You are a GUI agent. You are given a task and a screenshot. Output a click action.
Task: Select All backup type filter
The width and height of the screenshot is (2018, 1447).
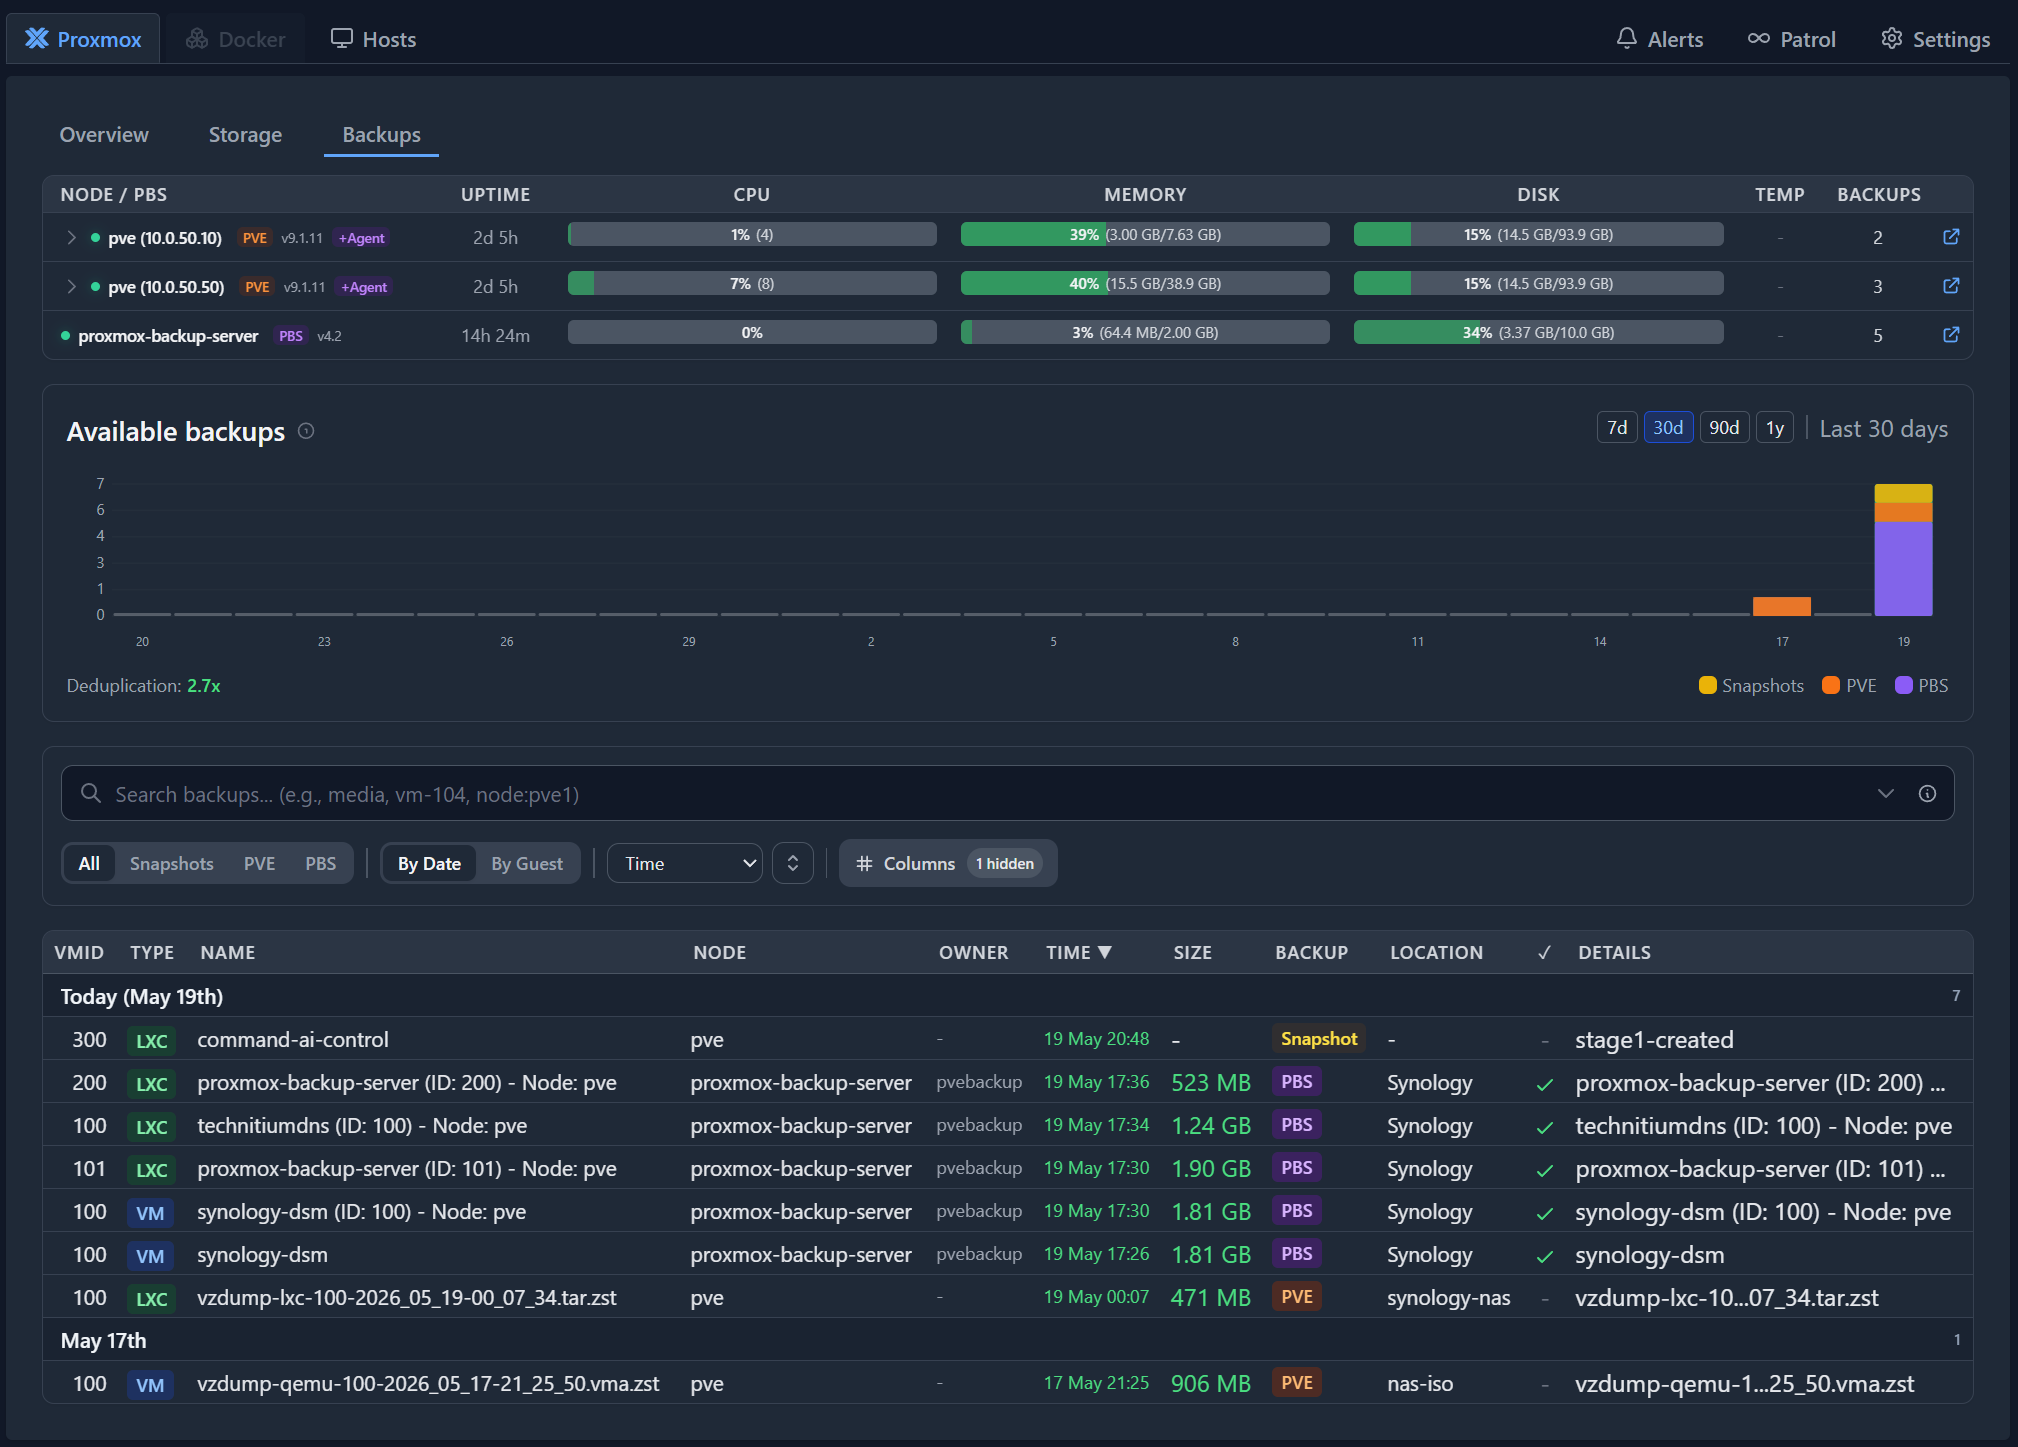[x=89, y=863]
